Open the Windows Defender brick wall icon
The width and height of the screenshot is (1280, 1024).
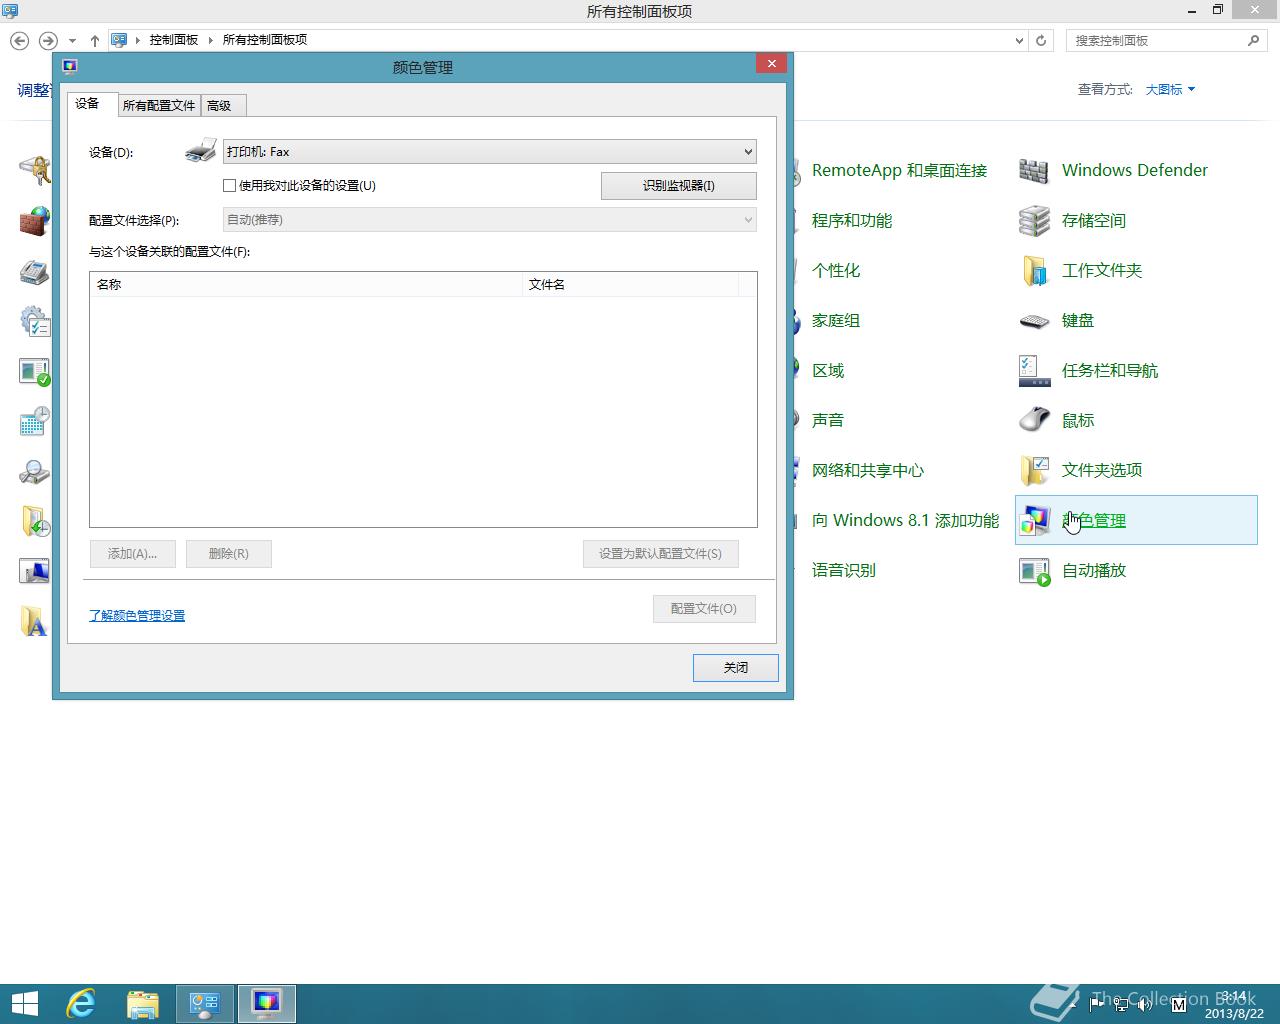tap(1034, 171)
